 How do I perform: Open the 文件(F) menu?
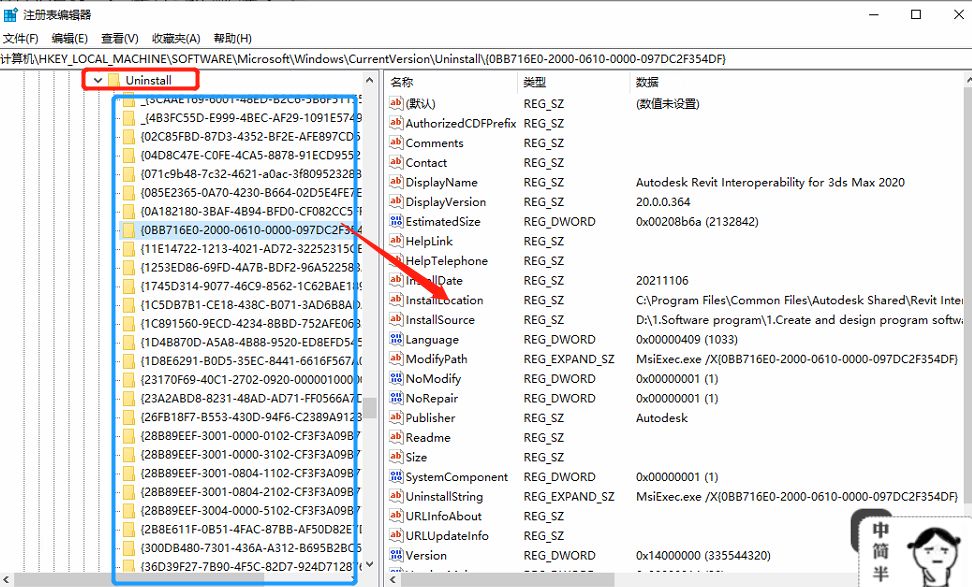point(20,38)
